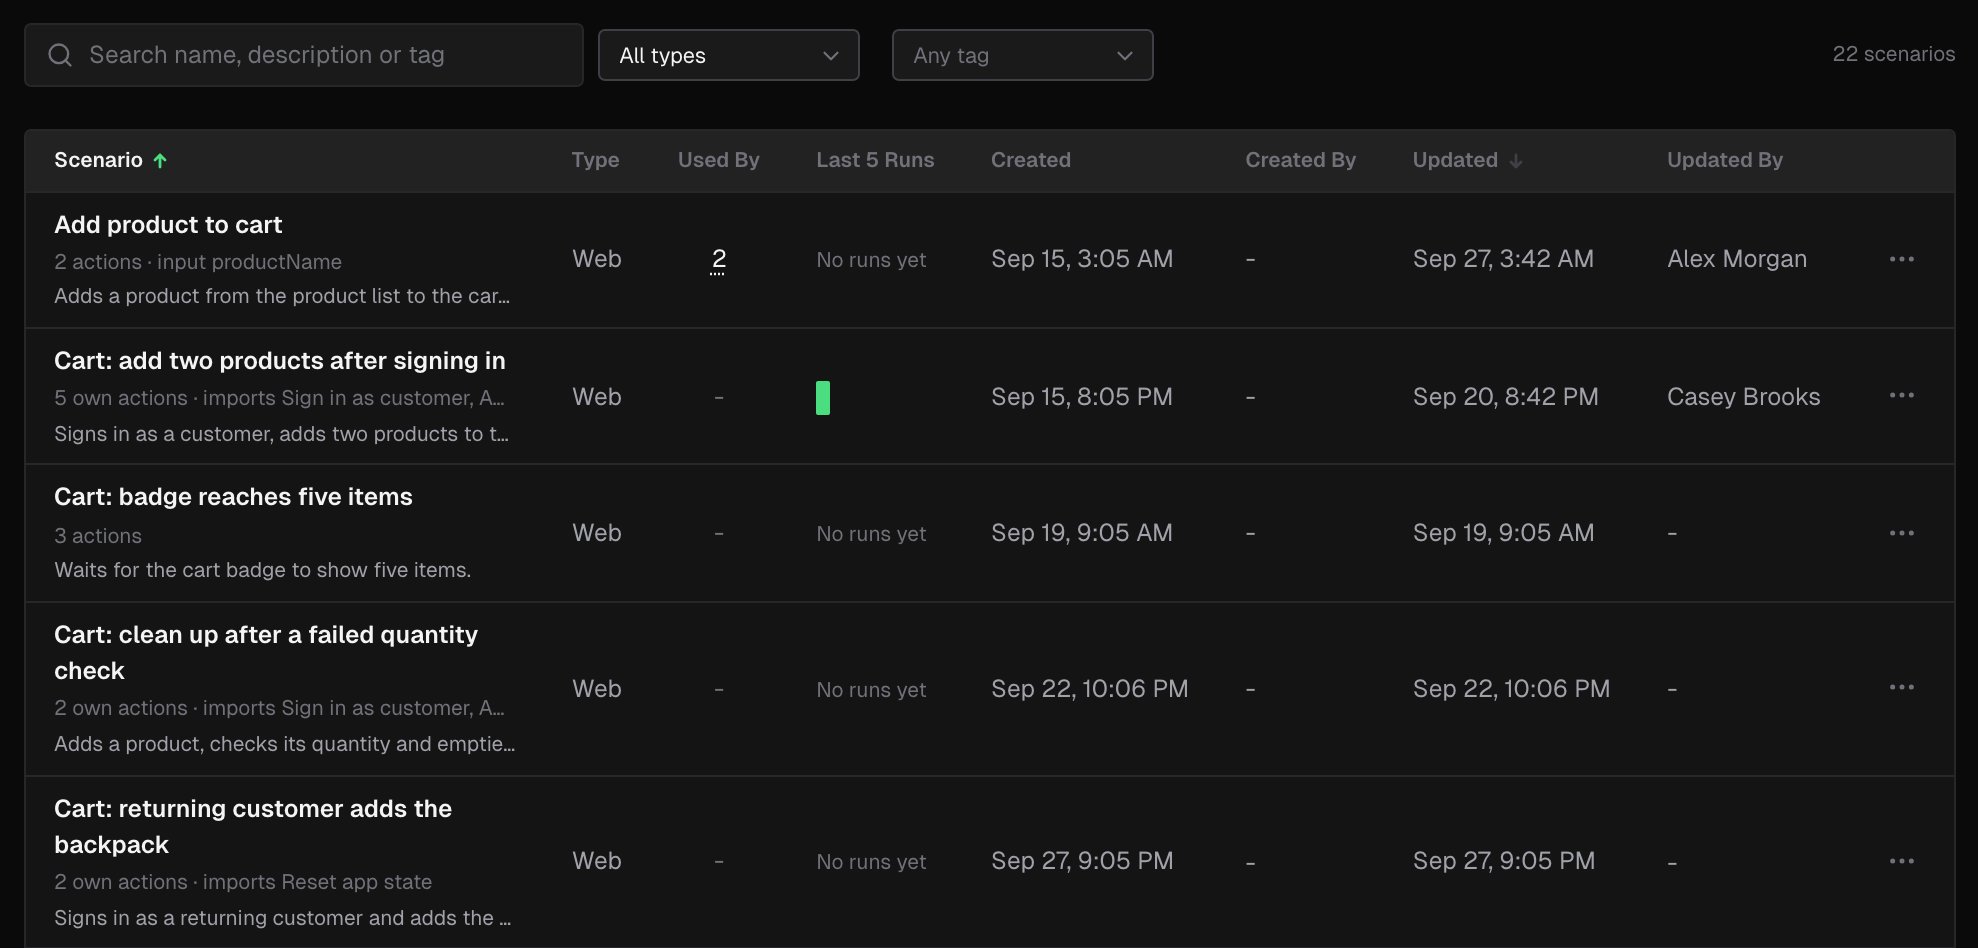Sort by the Updated column header
Image resolution: width=1978 pixels, height=948 pixels.
[1455, 160]
